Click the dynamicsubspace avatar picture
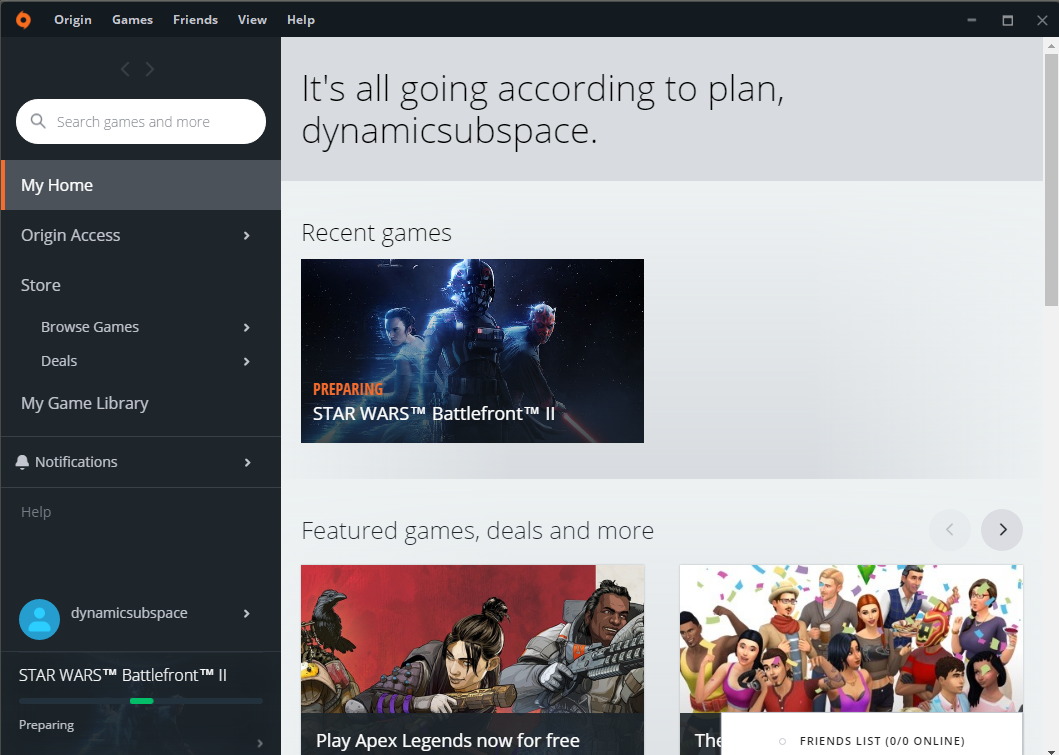Screen dimensions: 1059x755 pyautogui.click(x=39, y=620)
